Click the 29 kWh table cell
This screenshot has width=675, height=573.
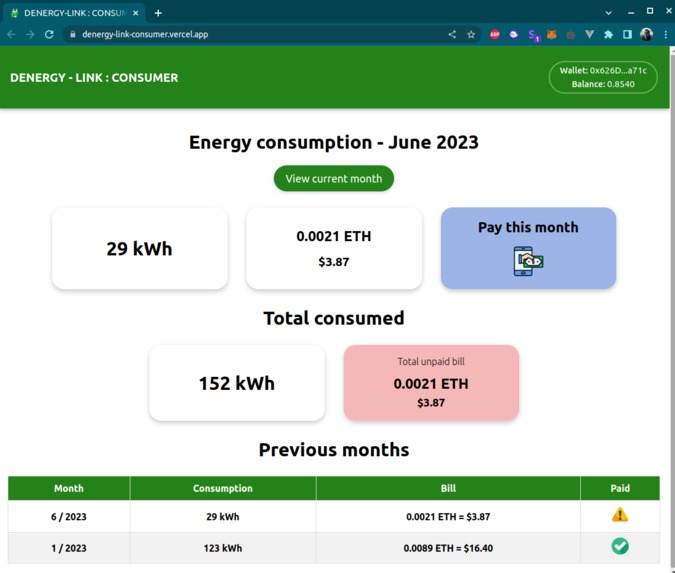[x=223, y=517]
